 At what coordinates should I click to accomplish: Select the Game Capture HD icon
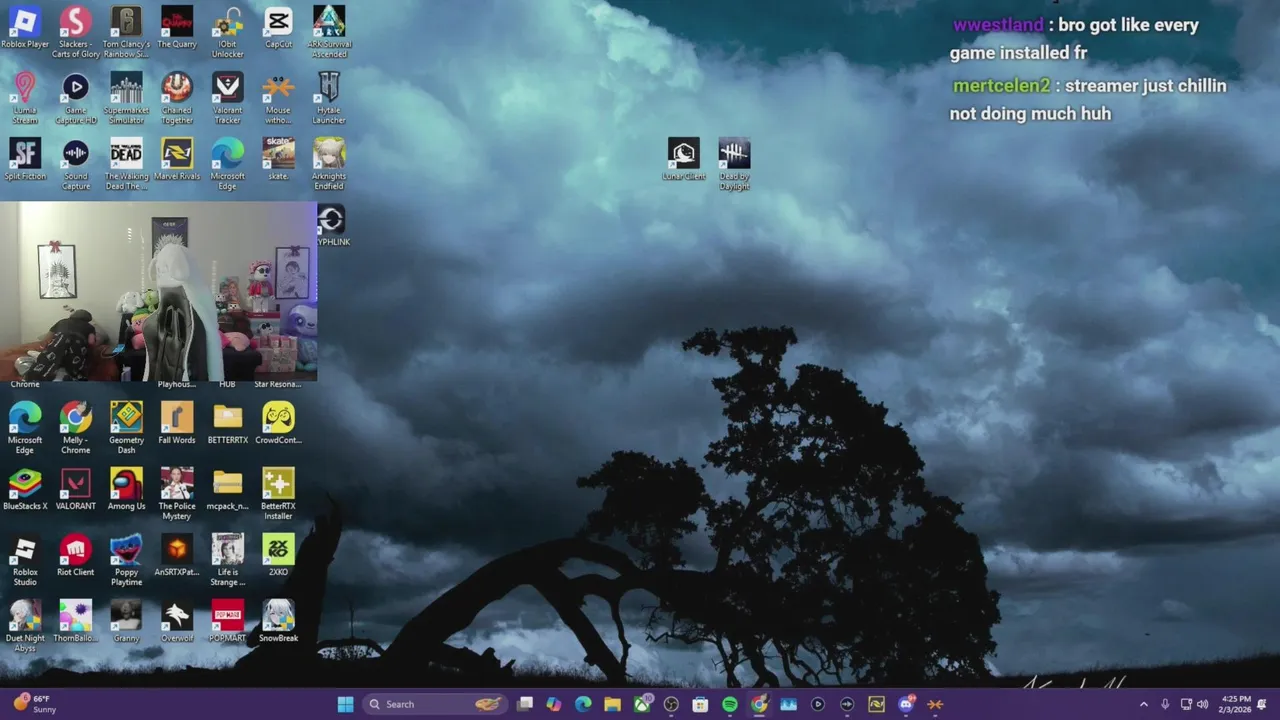[x=76, y=98]
